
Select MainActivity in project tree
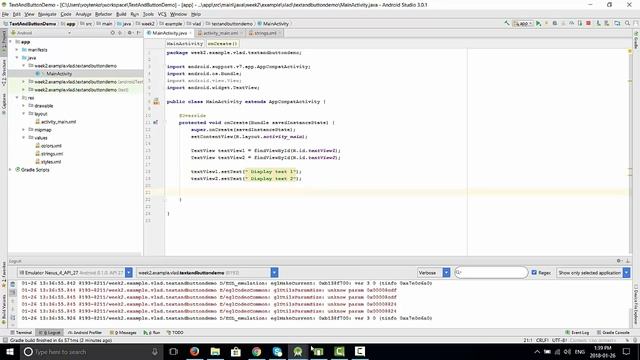pyautogui.click(x=59, y=74)
